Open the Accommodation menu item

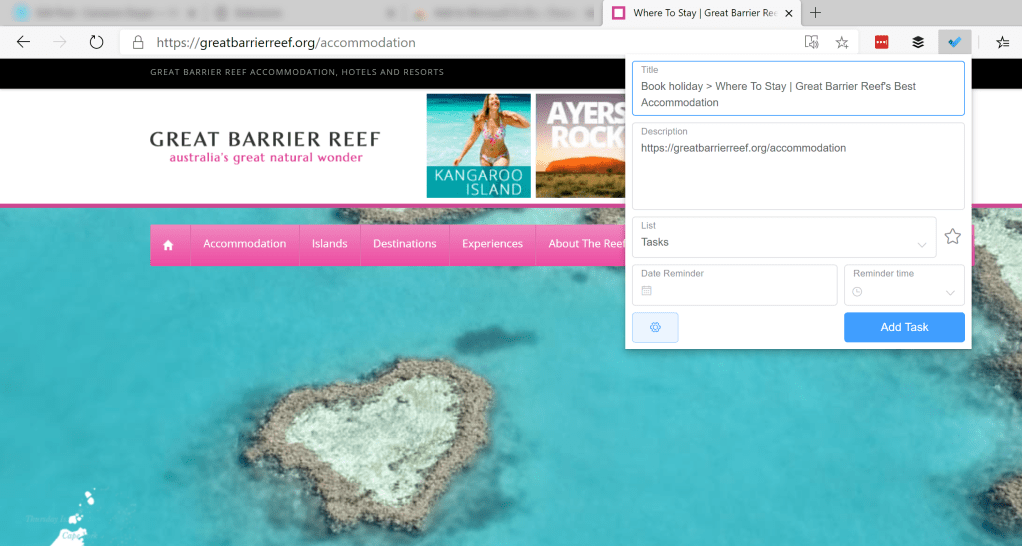pyautogui.click(x=244, y=244)
